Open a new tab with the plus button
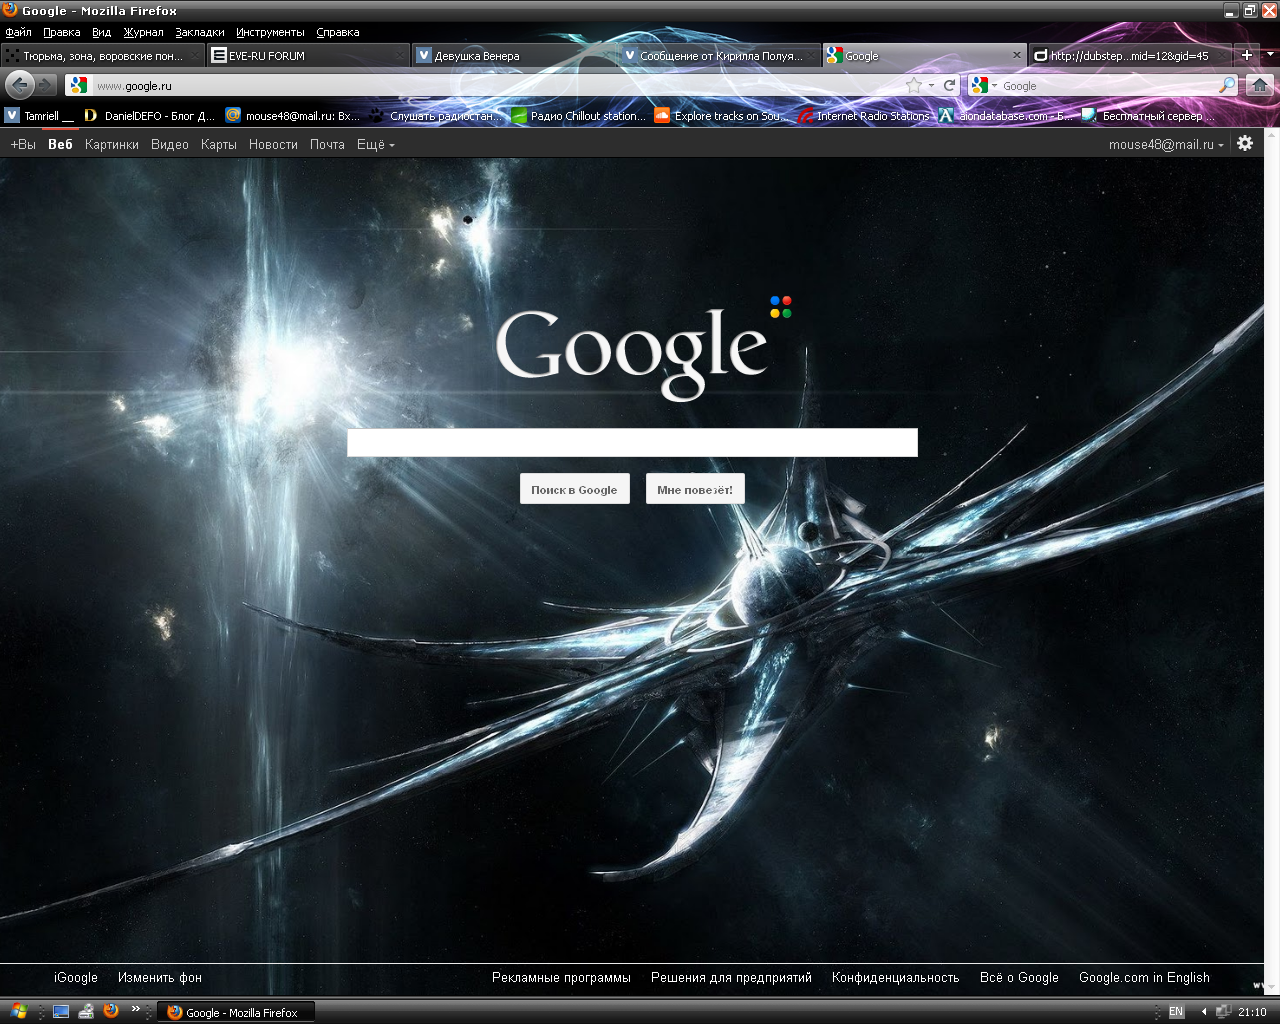This screenshot has width=1280, height=1024. (1246, 55)
